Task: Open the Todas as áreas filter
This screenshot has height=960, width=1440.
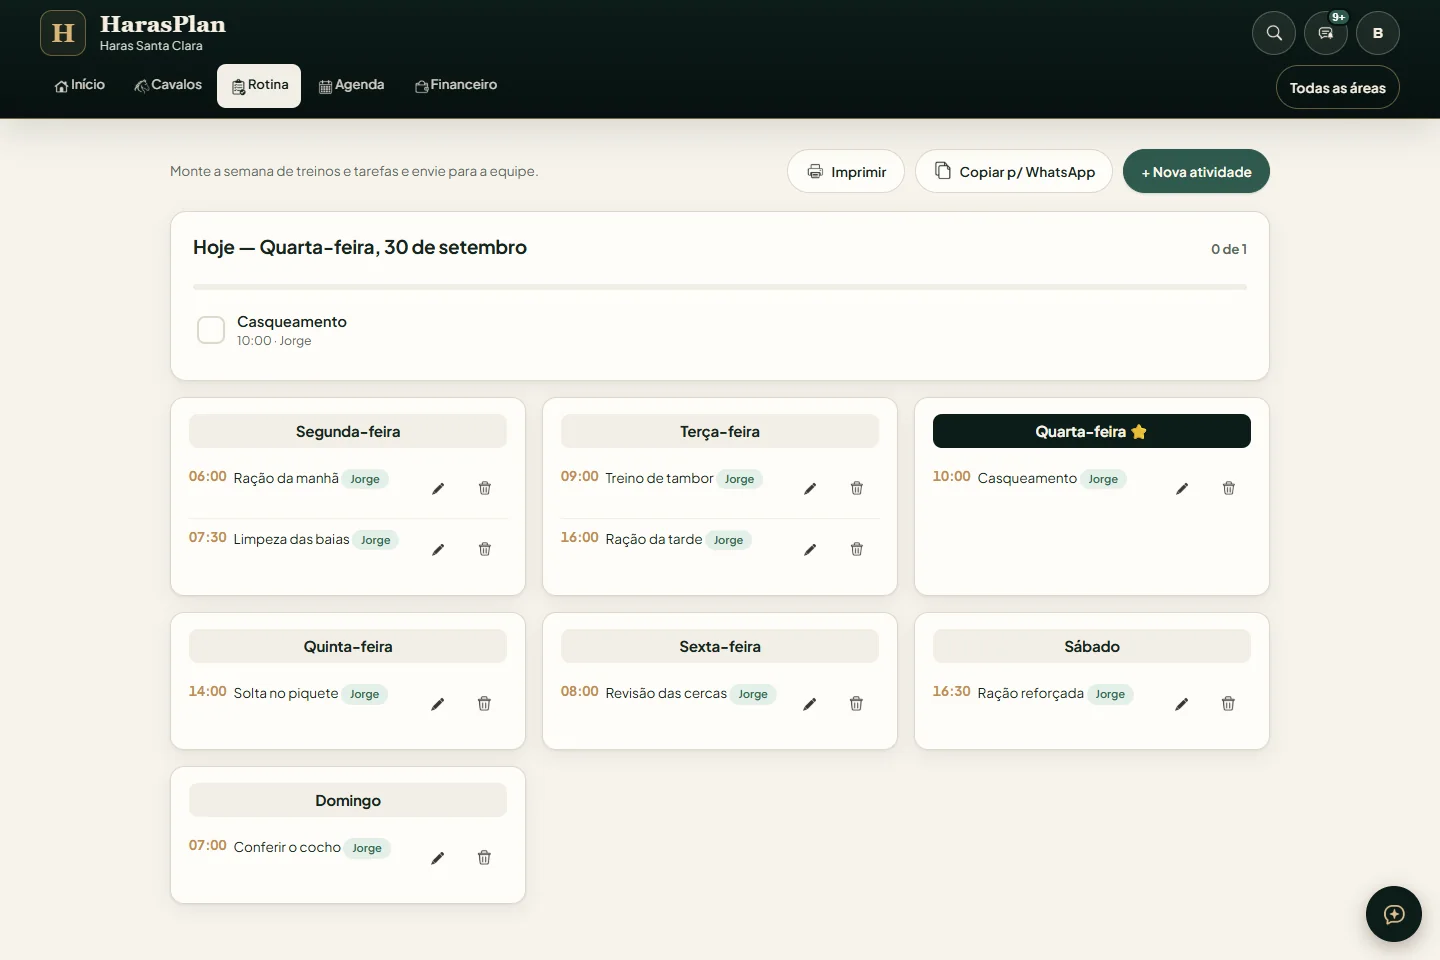Action: [1338, 88]
